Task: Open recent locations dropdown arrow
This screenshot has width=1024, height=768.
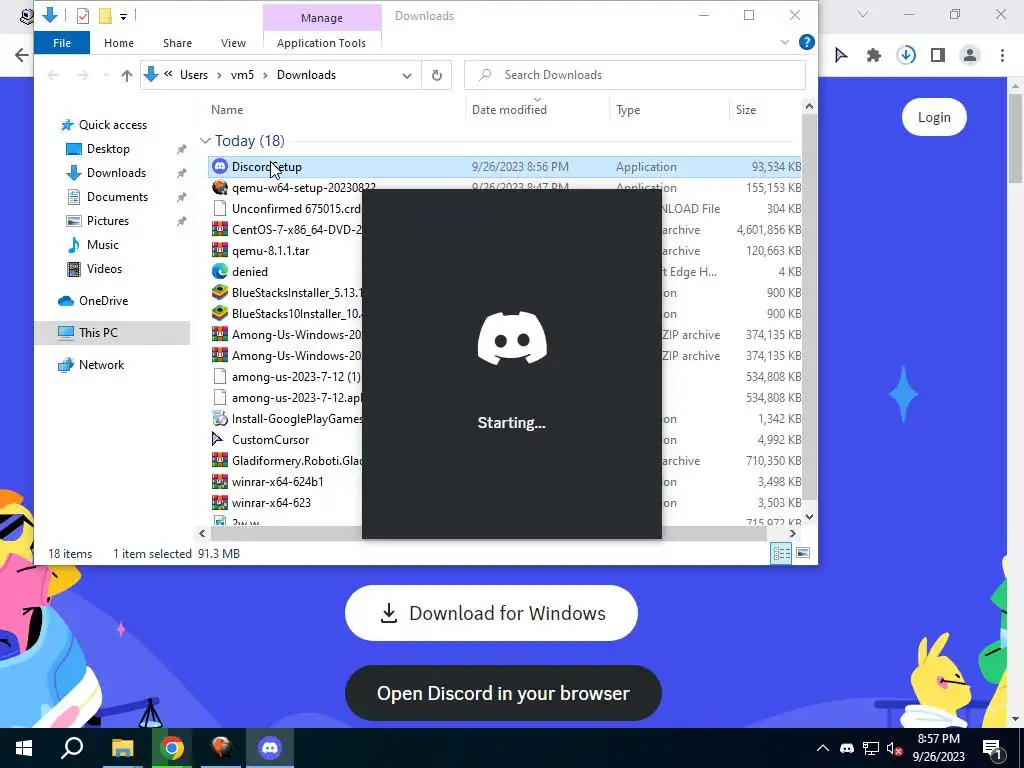Action: 106,75
